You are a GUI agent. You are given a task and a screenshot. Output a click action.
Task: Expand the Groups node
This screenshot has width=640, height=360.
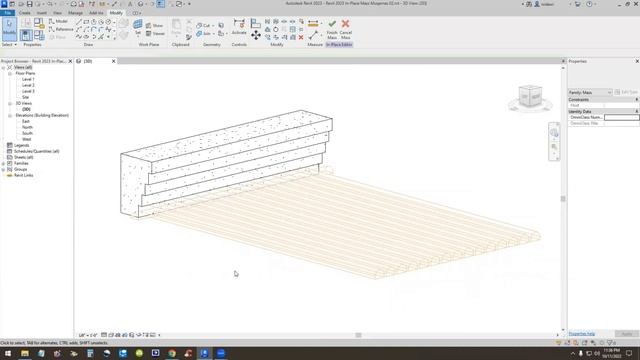click(x=4, y=169)
